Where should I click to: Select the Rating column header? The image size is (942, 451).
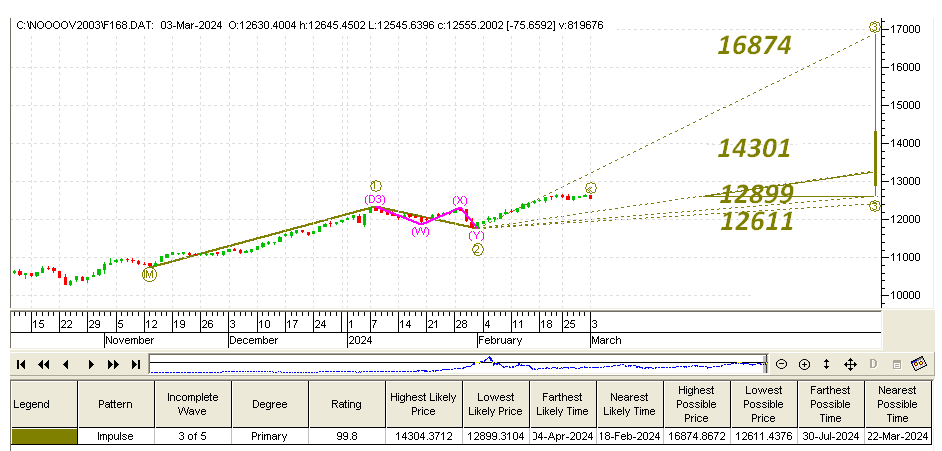[x=347, y=404]
